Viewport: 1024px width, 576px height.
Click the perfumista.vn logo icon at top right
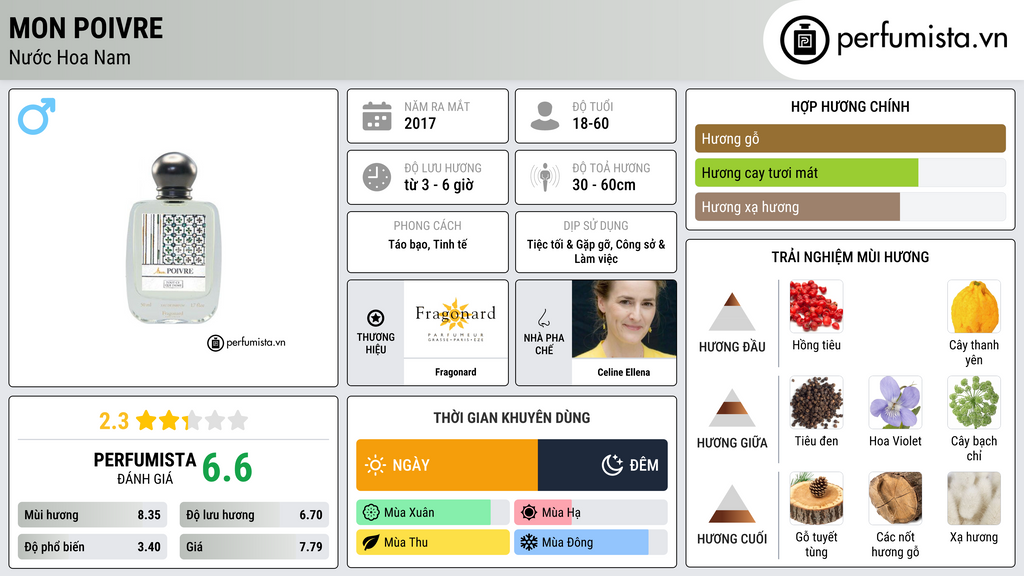pos(804,40)
